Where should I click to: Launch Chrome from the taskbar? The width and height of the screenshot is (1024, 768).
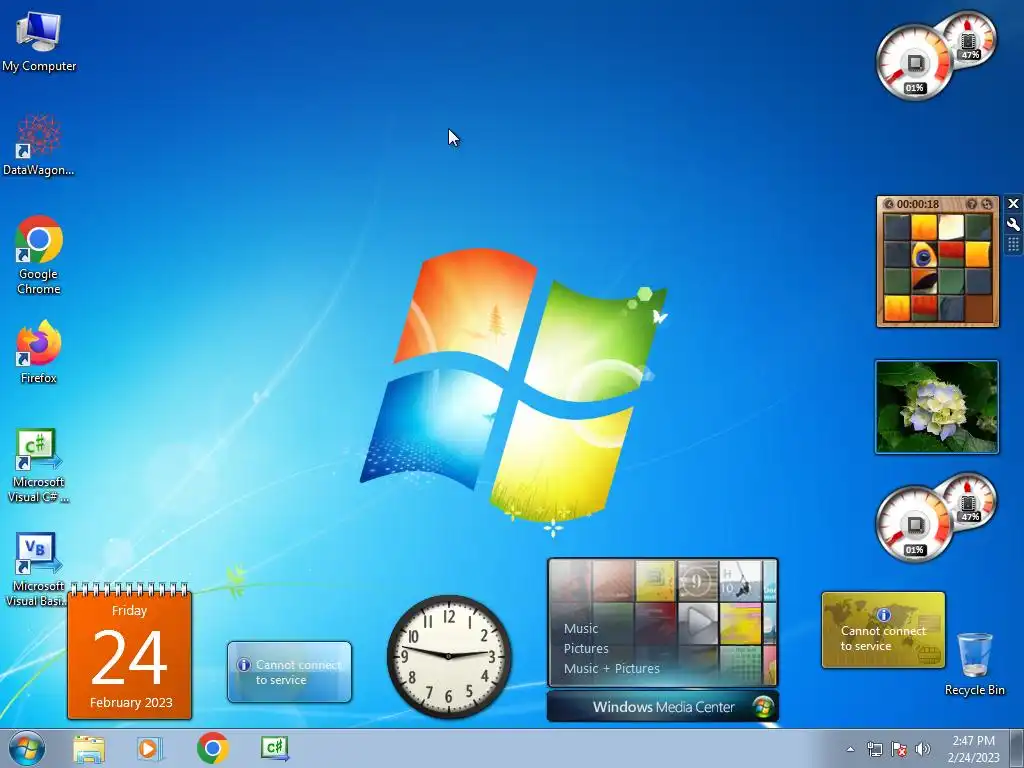212,748
